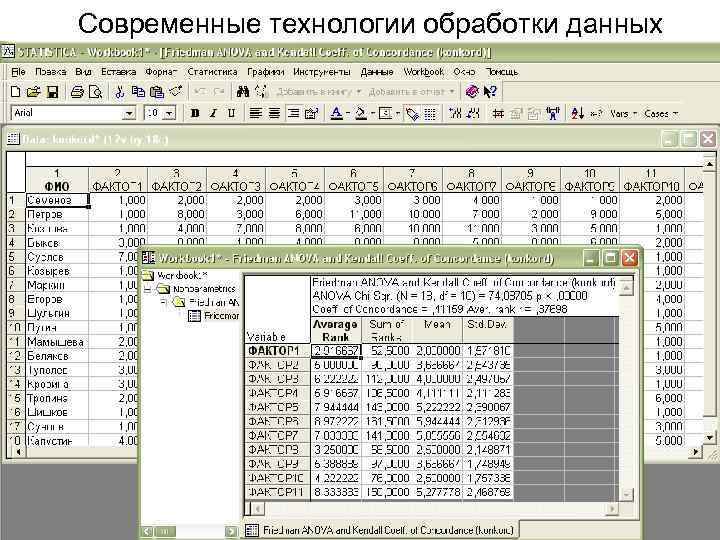Align text right

[293, 113]
